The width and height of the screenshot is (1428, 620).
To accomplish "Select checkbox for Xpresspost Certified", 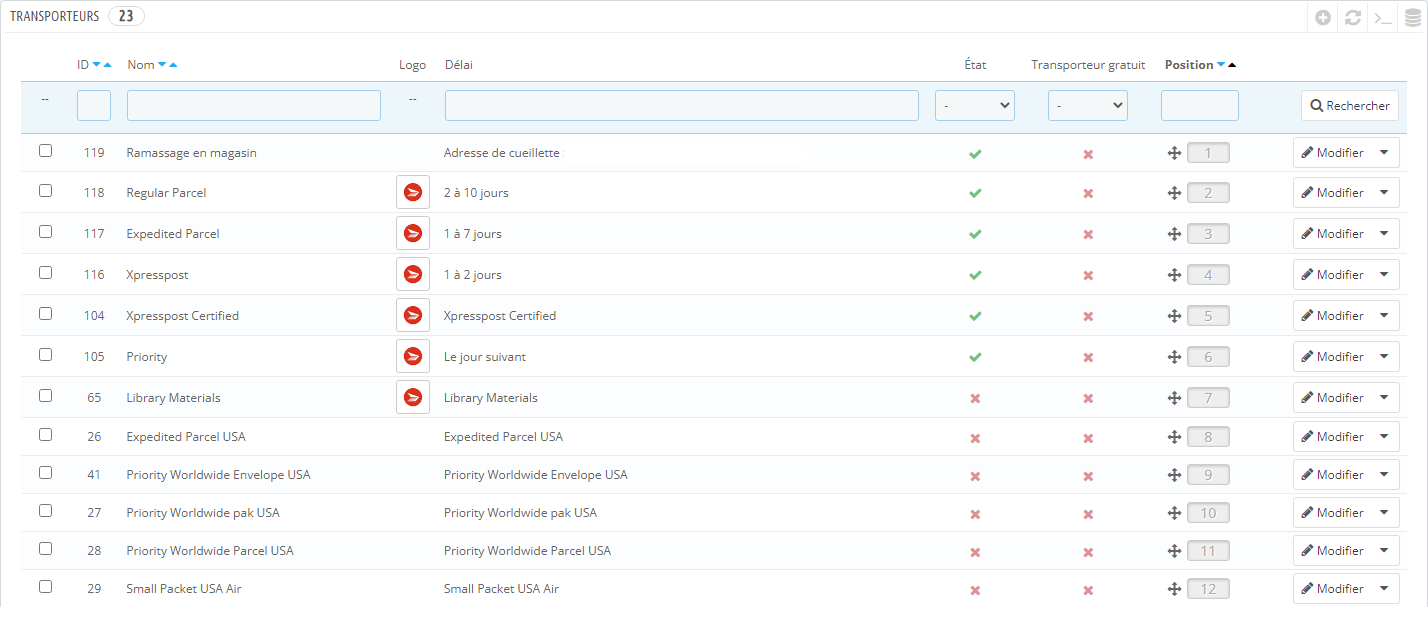I will click(45, 313).
